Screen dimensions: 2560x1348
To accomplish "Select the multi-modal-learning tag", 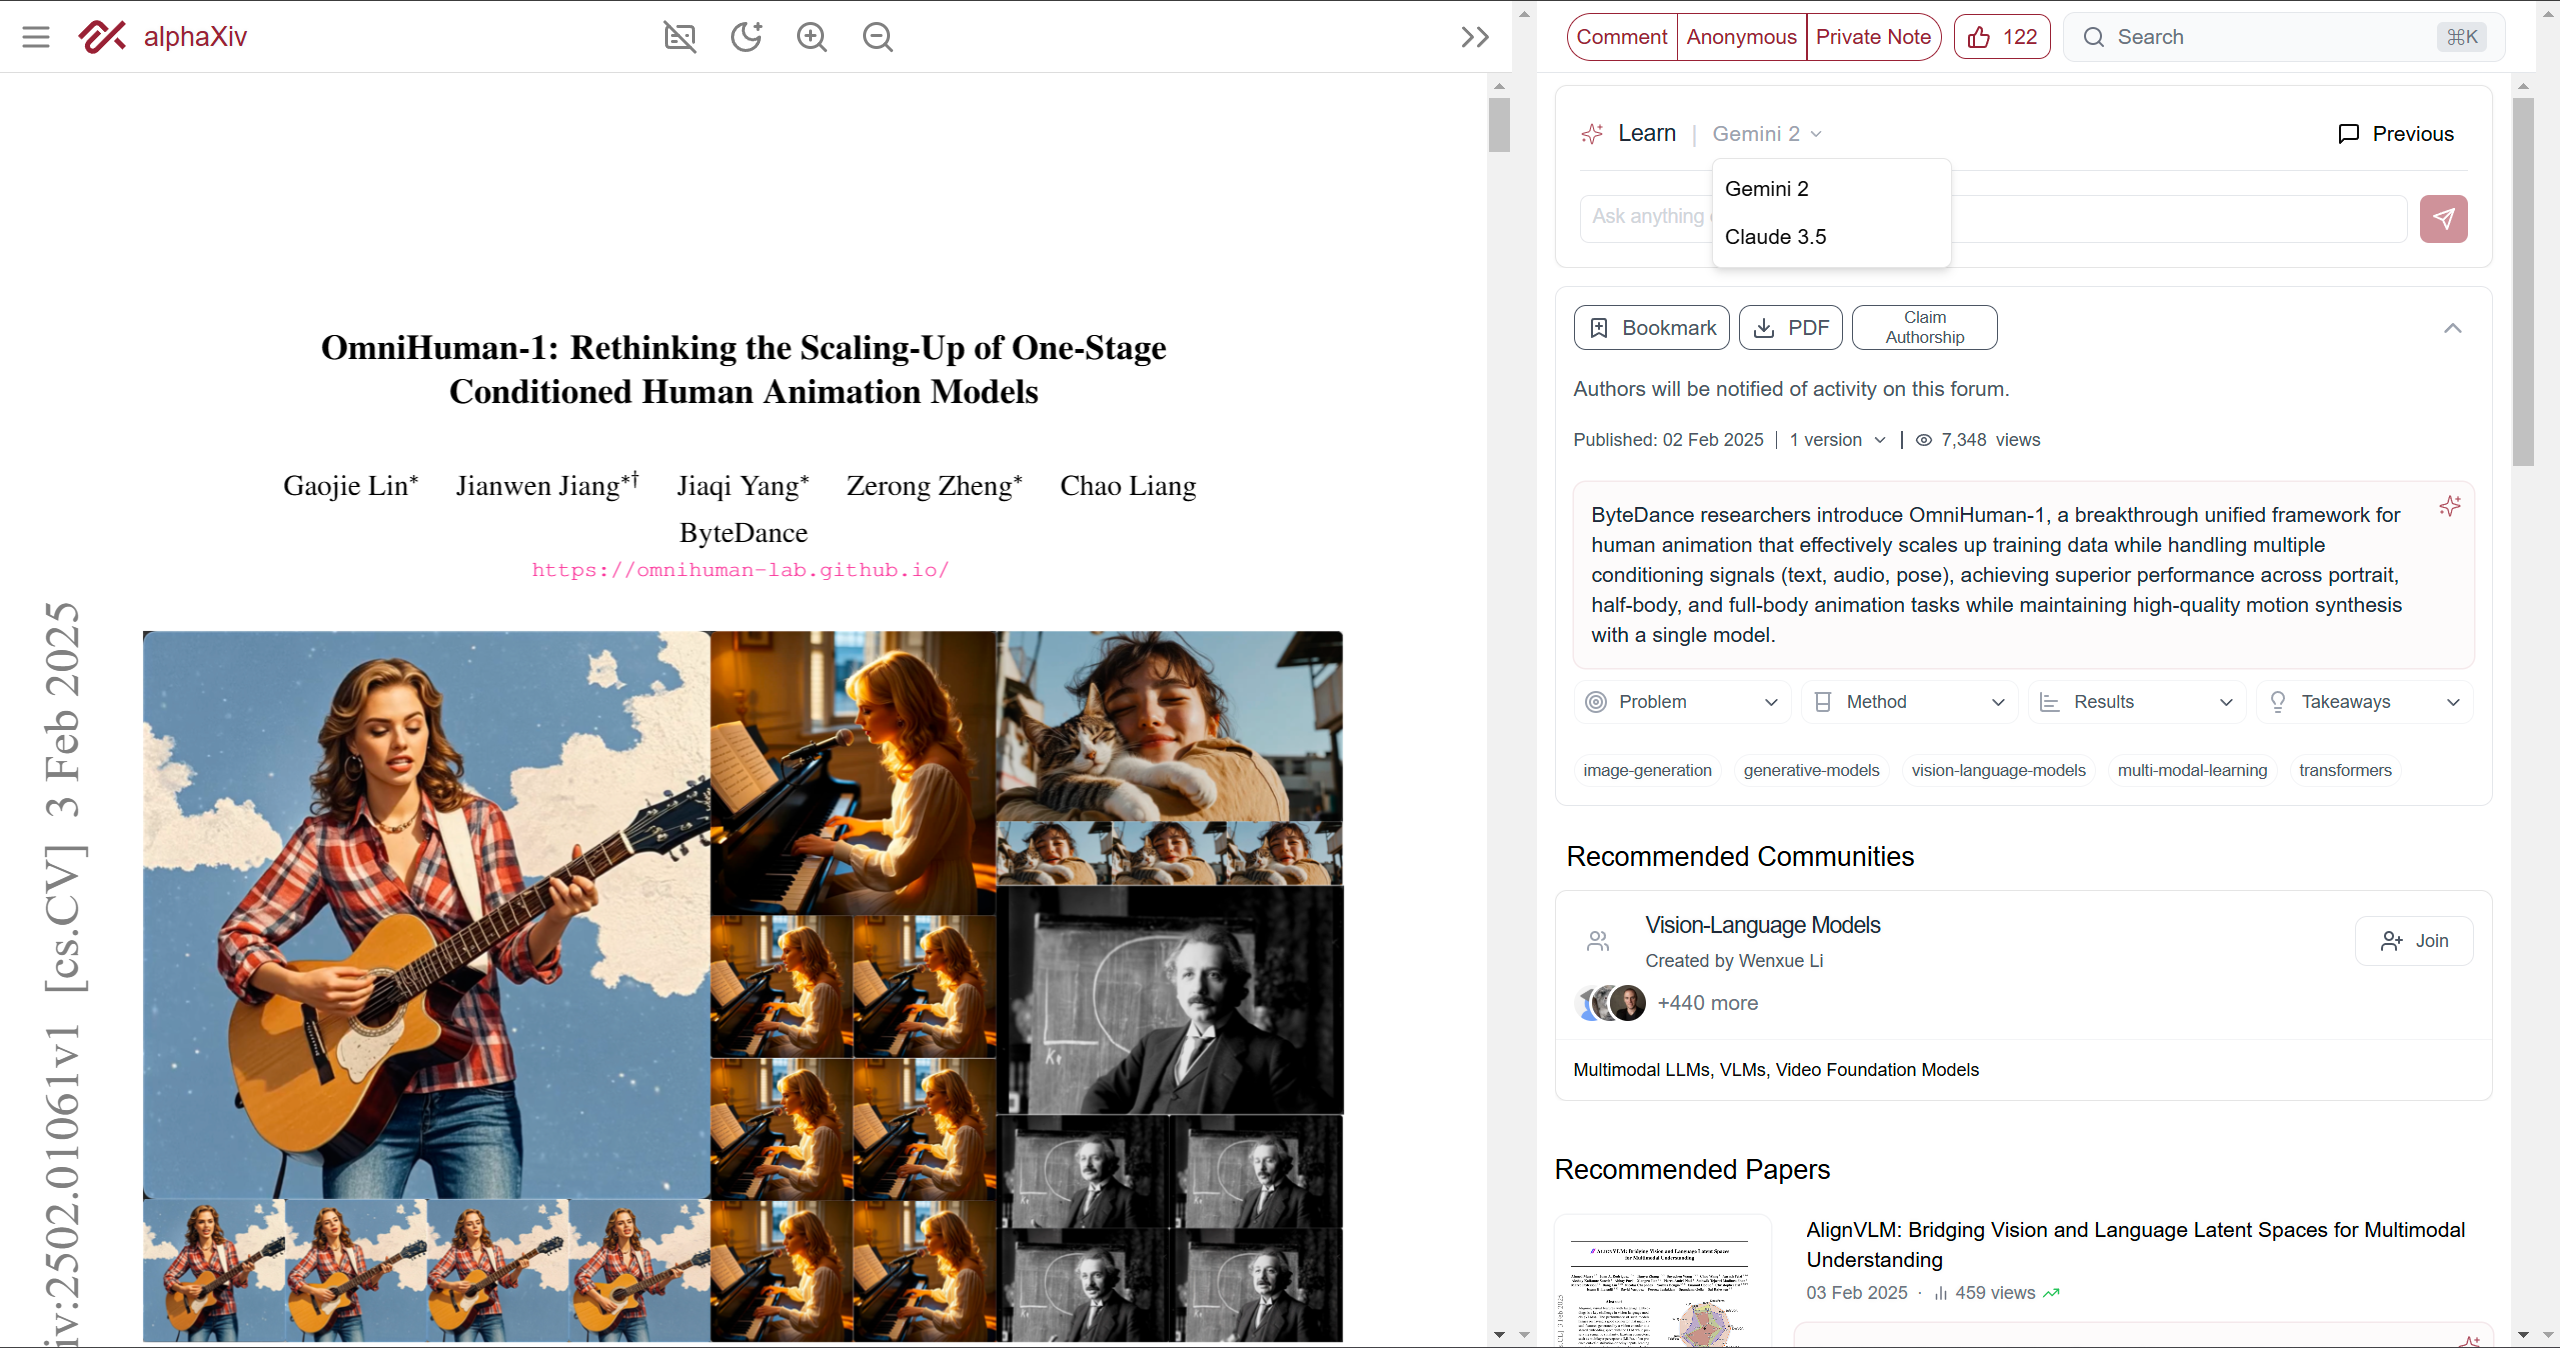I will [x=2192, y=770].
